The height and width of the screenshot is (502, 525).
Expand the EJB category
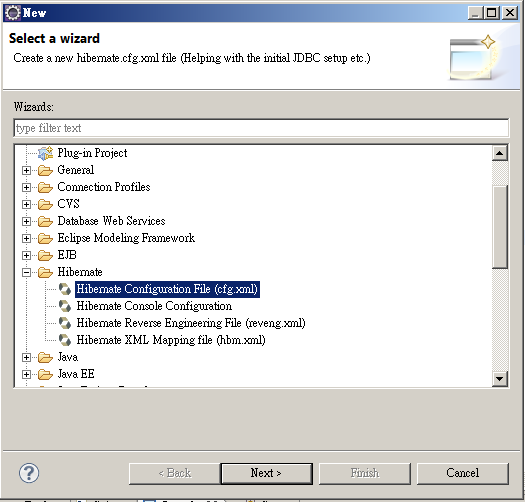point(26,256)
